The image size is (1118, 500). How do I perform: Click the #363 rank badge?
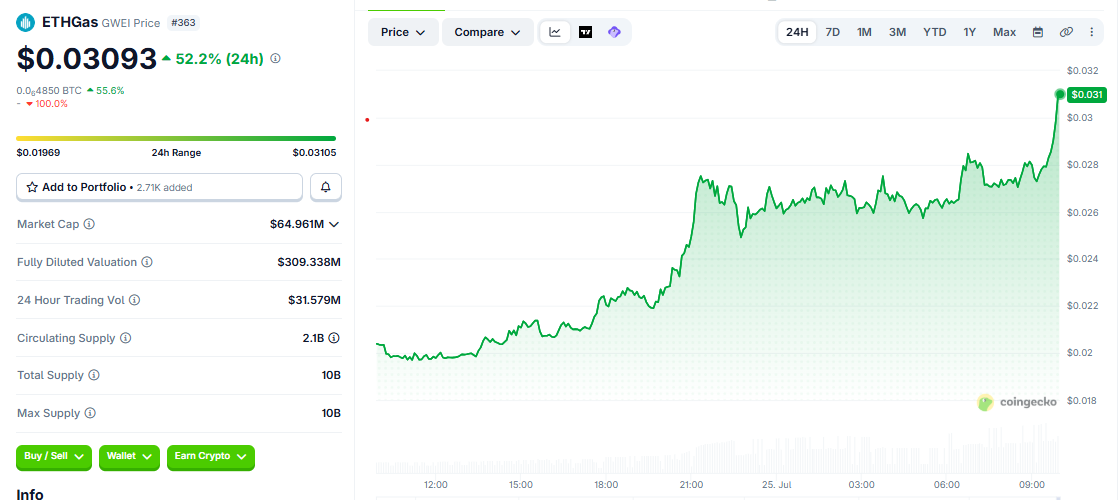pos(184,23)
